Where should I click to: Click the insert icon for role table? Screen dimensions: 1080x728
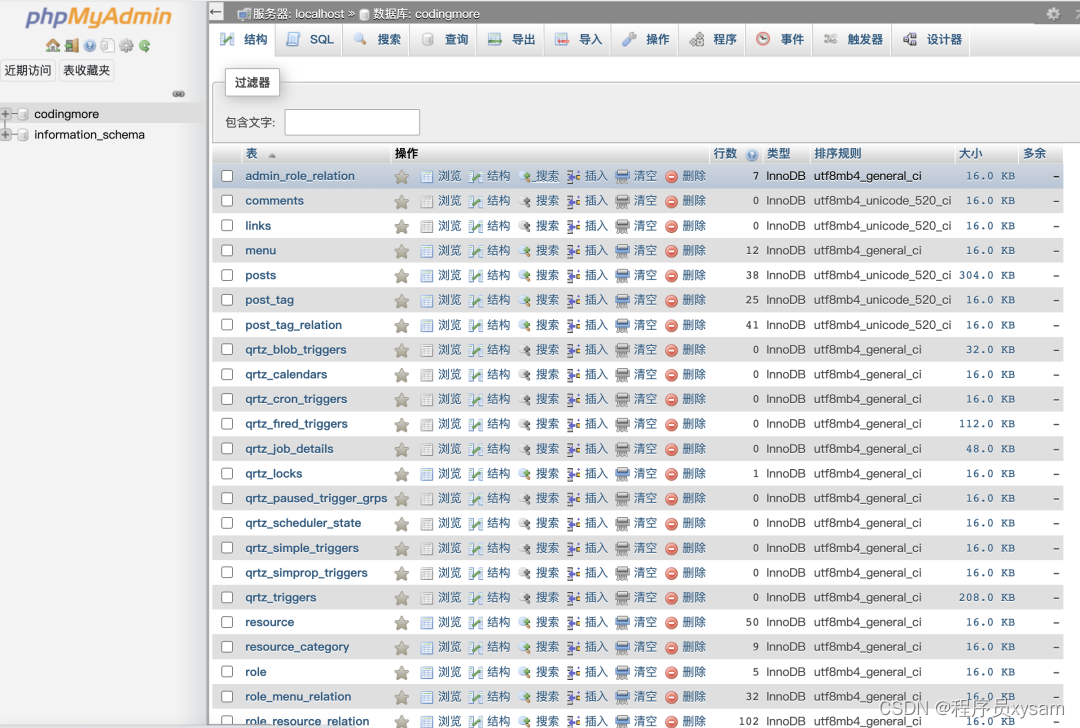click(574, 673)
